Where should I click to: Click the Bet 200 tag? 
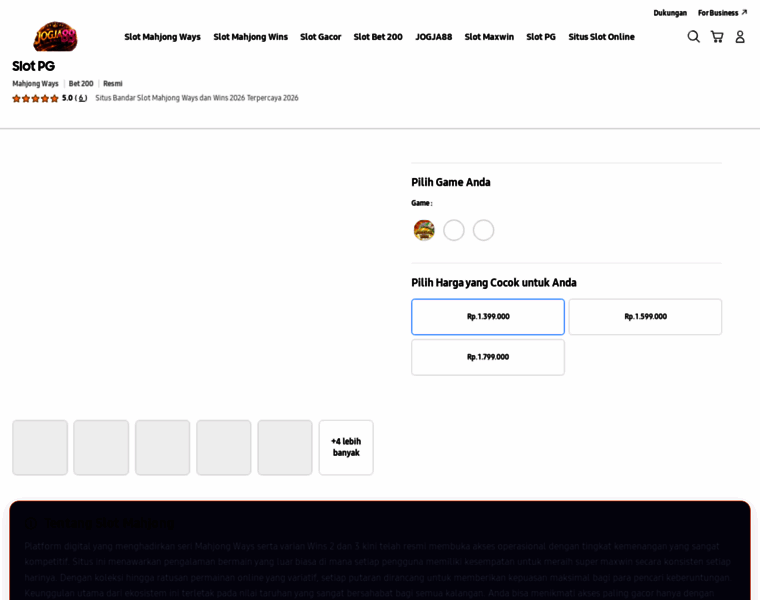click(x=81, y=83)
